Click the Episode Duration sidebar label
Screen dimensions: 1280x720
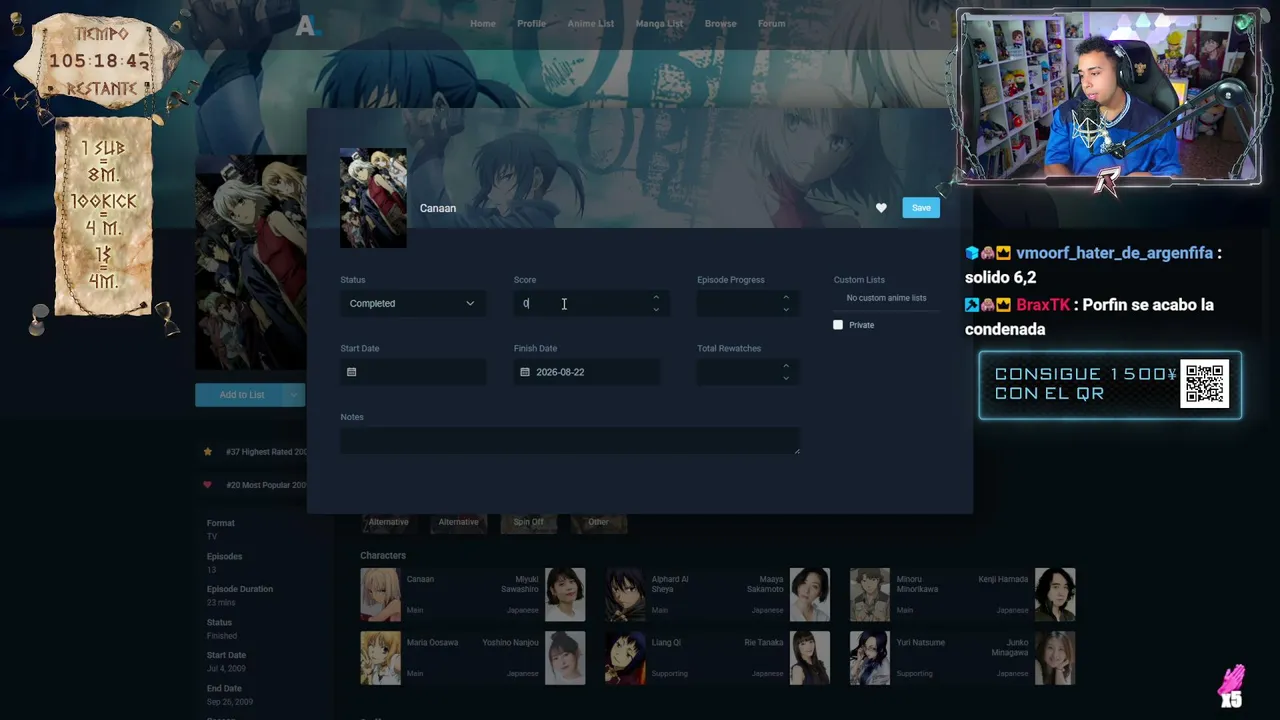pos(240,589)
